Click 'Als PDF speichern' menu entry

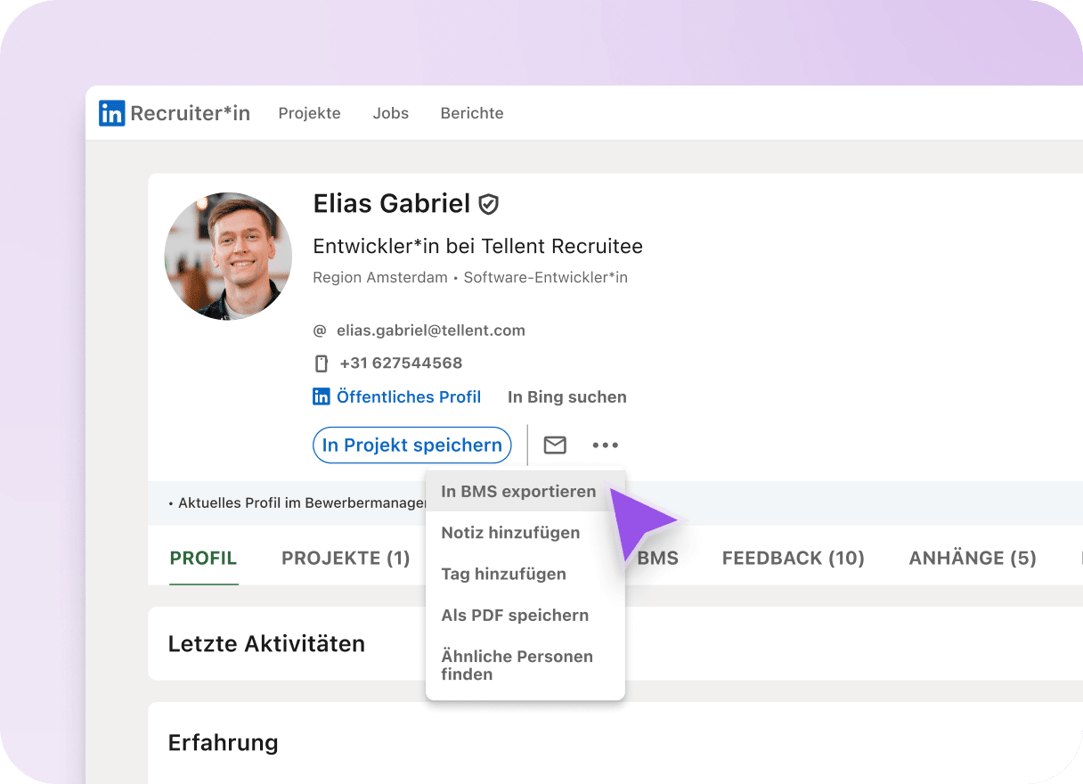tap(514, 615)
